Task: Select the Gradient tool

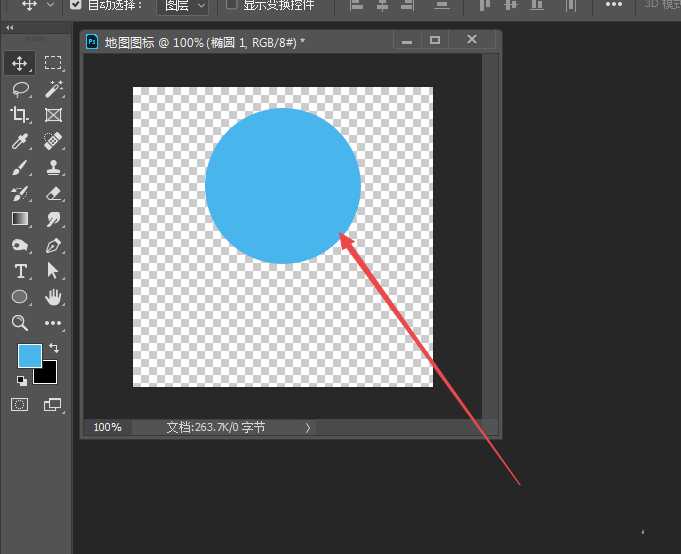Action: [20, 219]
